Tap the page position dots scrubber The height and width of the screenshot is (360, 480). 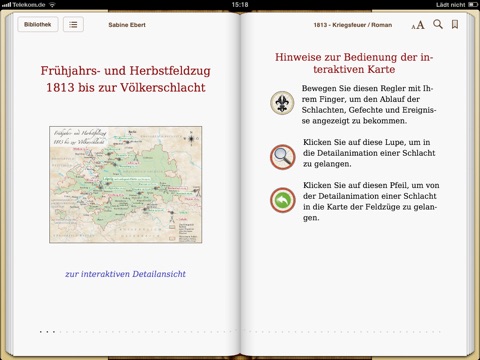tap(240, 332)
